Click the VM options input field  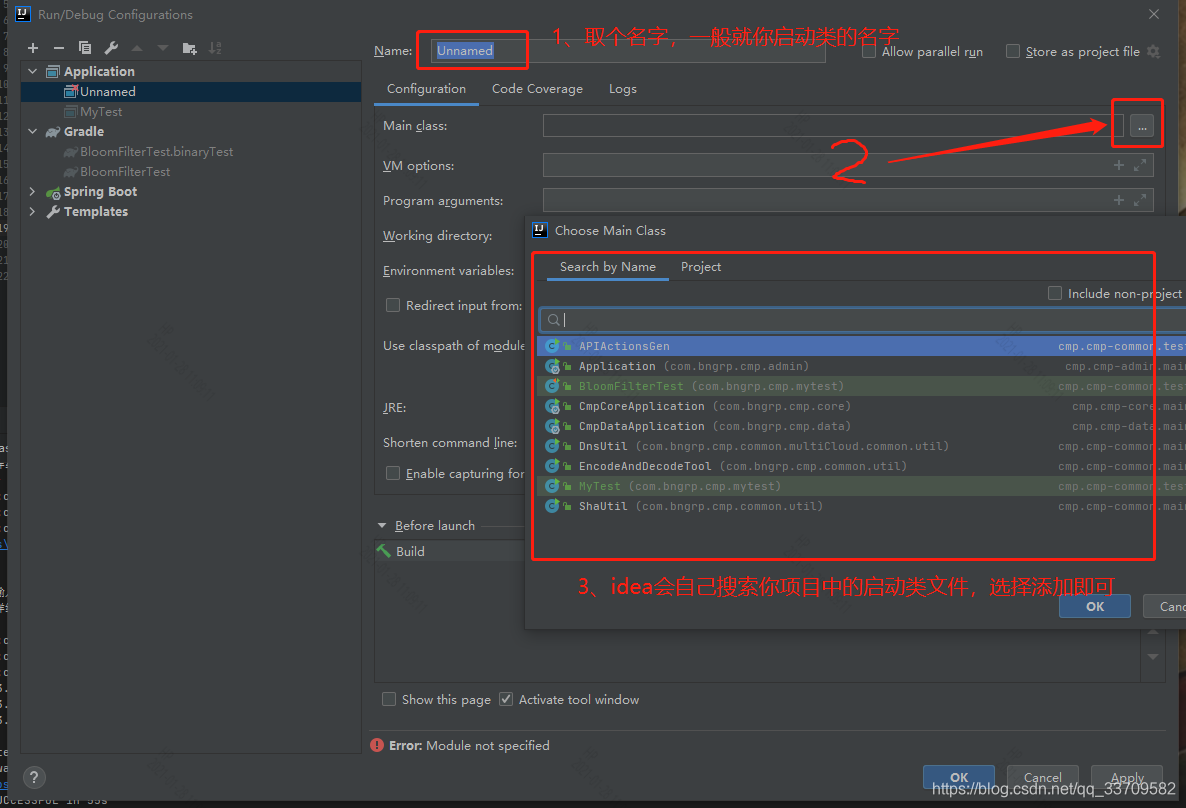(x=848, y=165)
